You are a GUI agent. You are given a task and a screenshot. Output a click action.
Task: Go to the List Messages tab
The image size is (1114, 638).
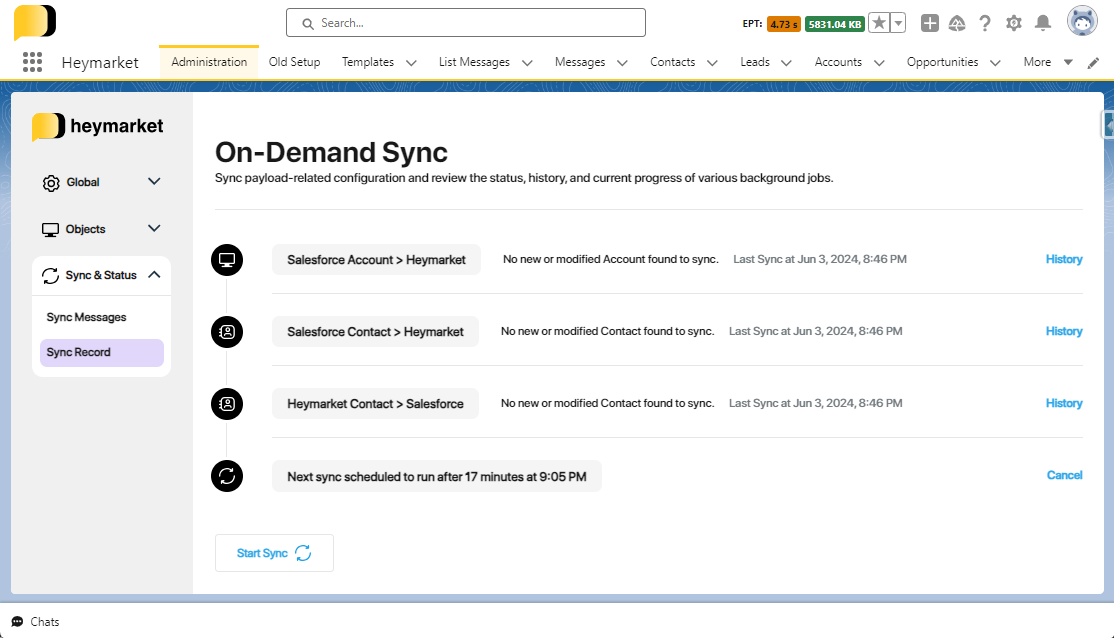474,62
